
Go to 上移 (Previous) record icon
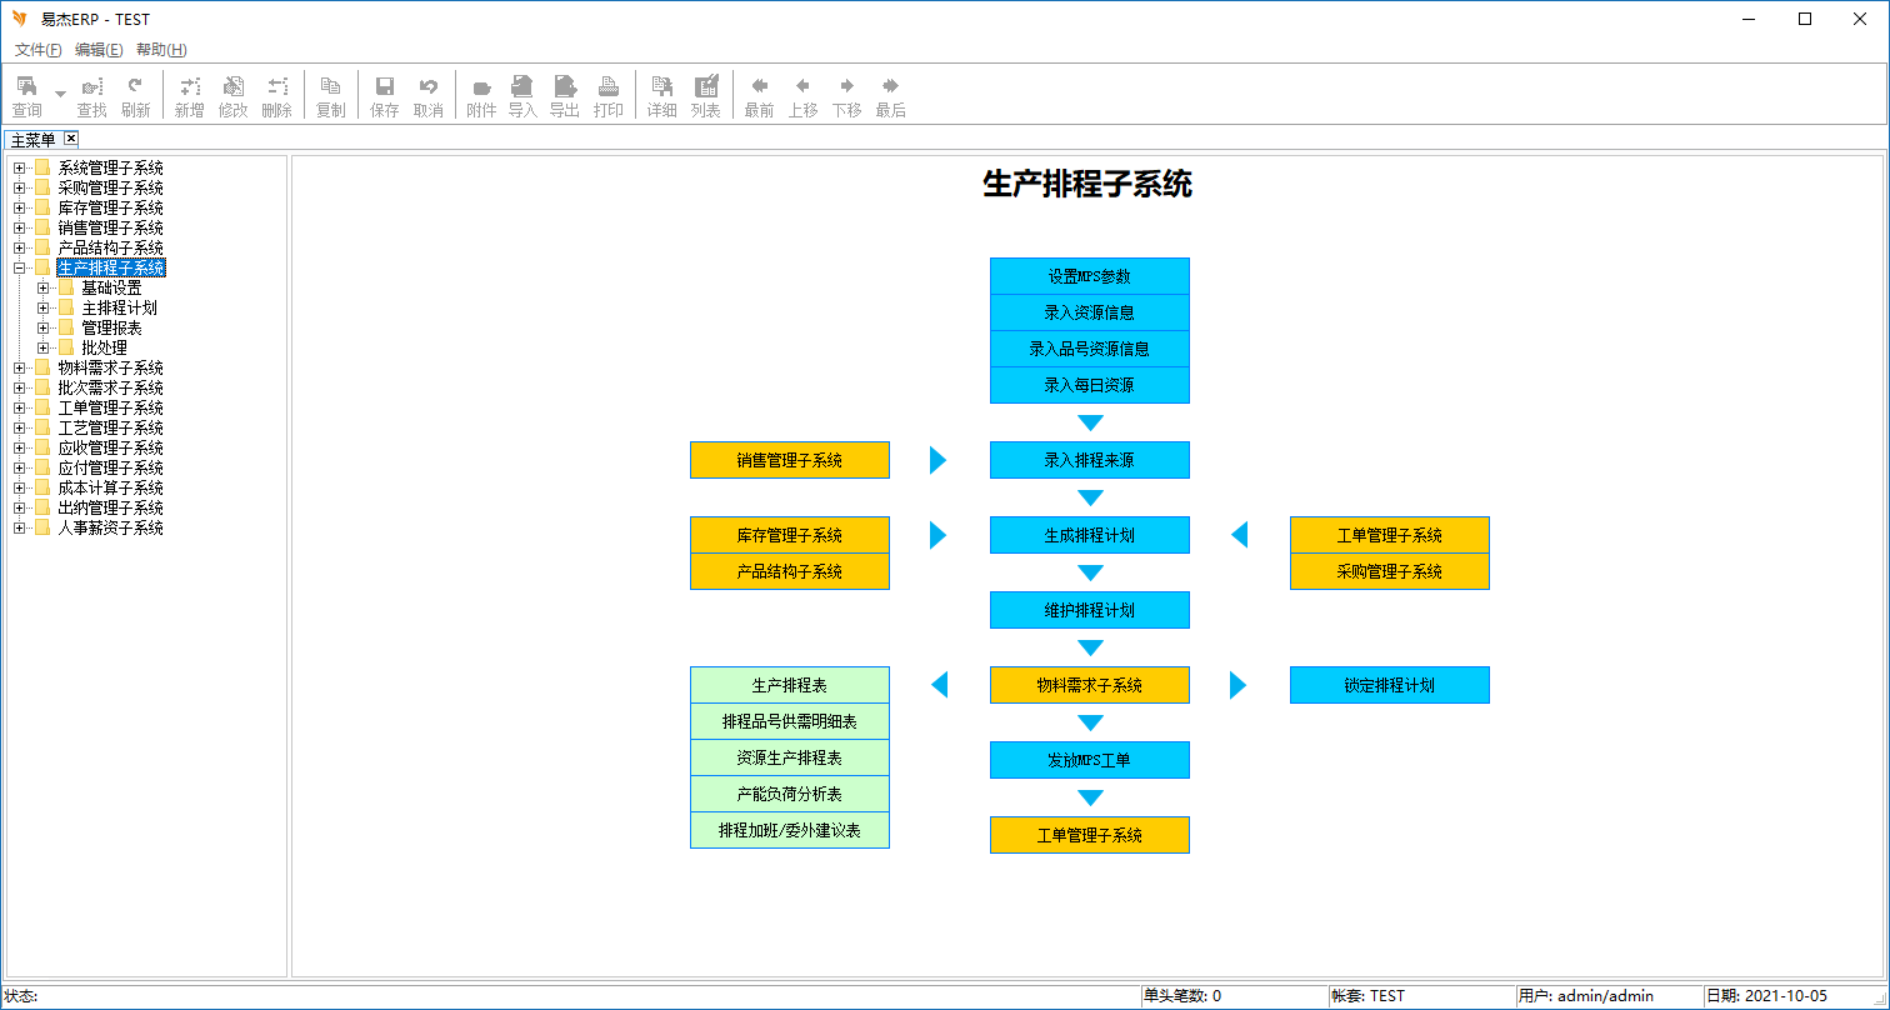point(803,96)
